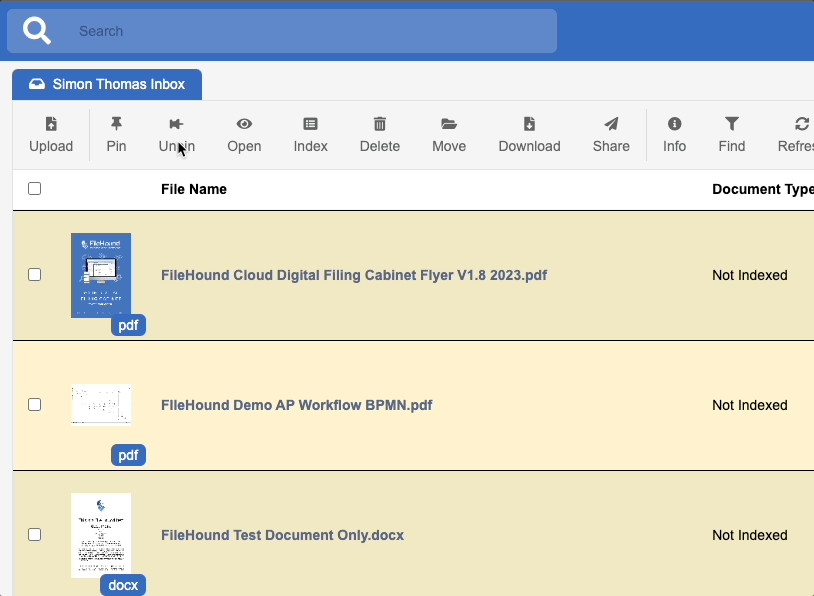This screenshot has width=814, height=596.
Task: Click the Document Type column header
Action: click(763, 189)
